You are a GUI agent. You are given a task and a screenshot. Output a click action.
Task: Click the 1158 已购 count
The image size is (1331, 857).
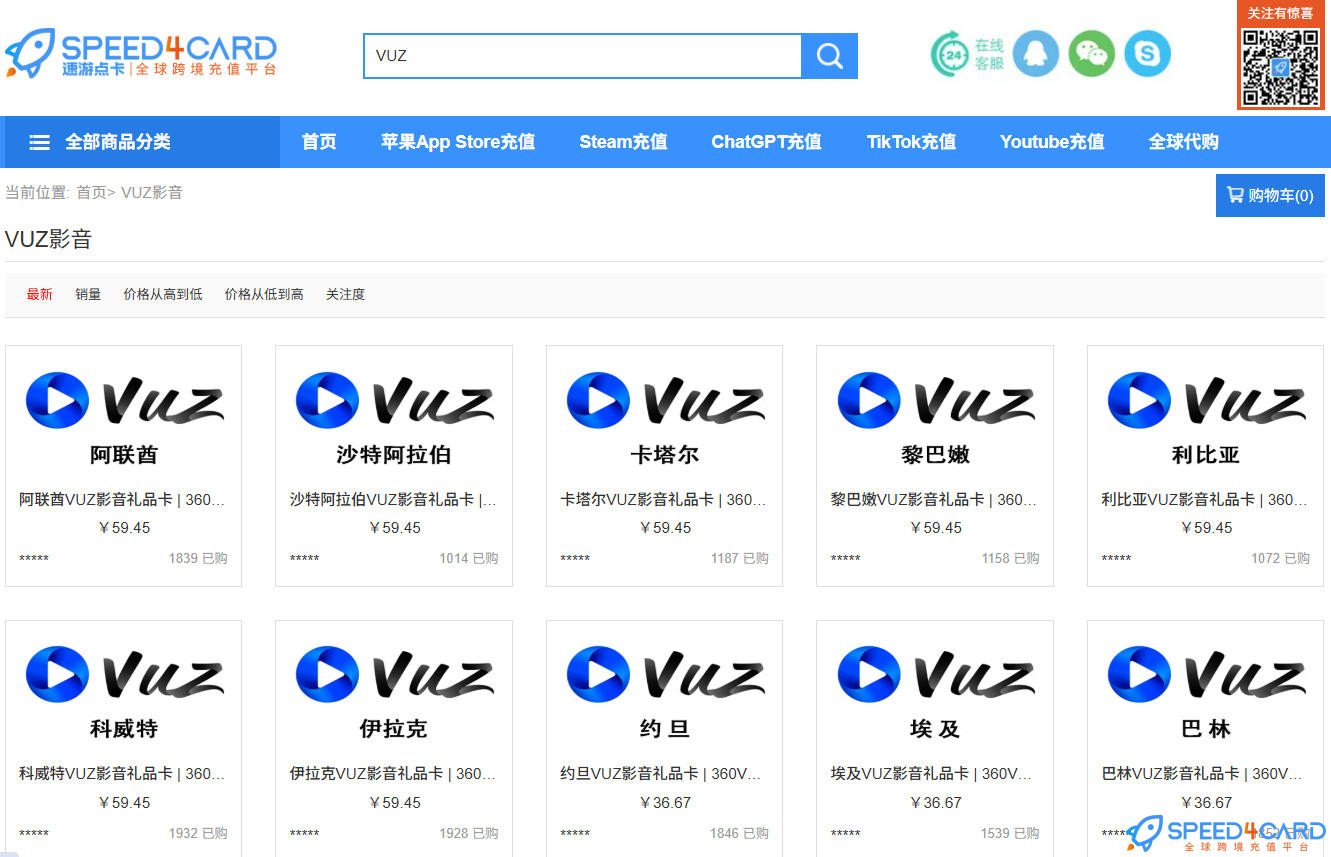[x=1010, y=558]
